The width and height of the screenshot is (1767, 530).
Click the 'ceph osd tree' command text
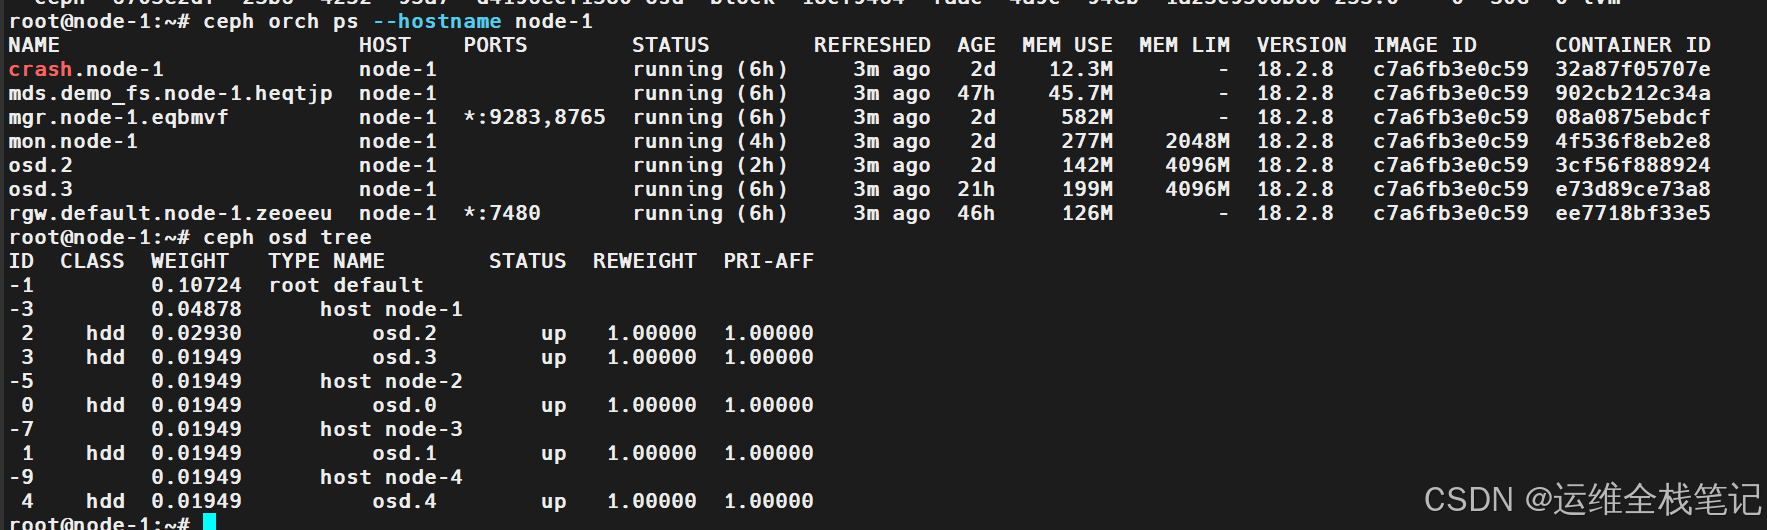click(287, 237)
